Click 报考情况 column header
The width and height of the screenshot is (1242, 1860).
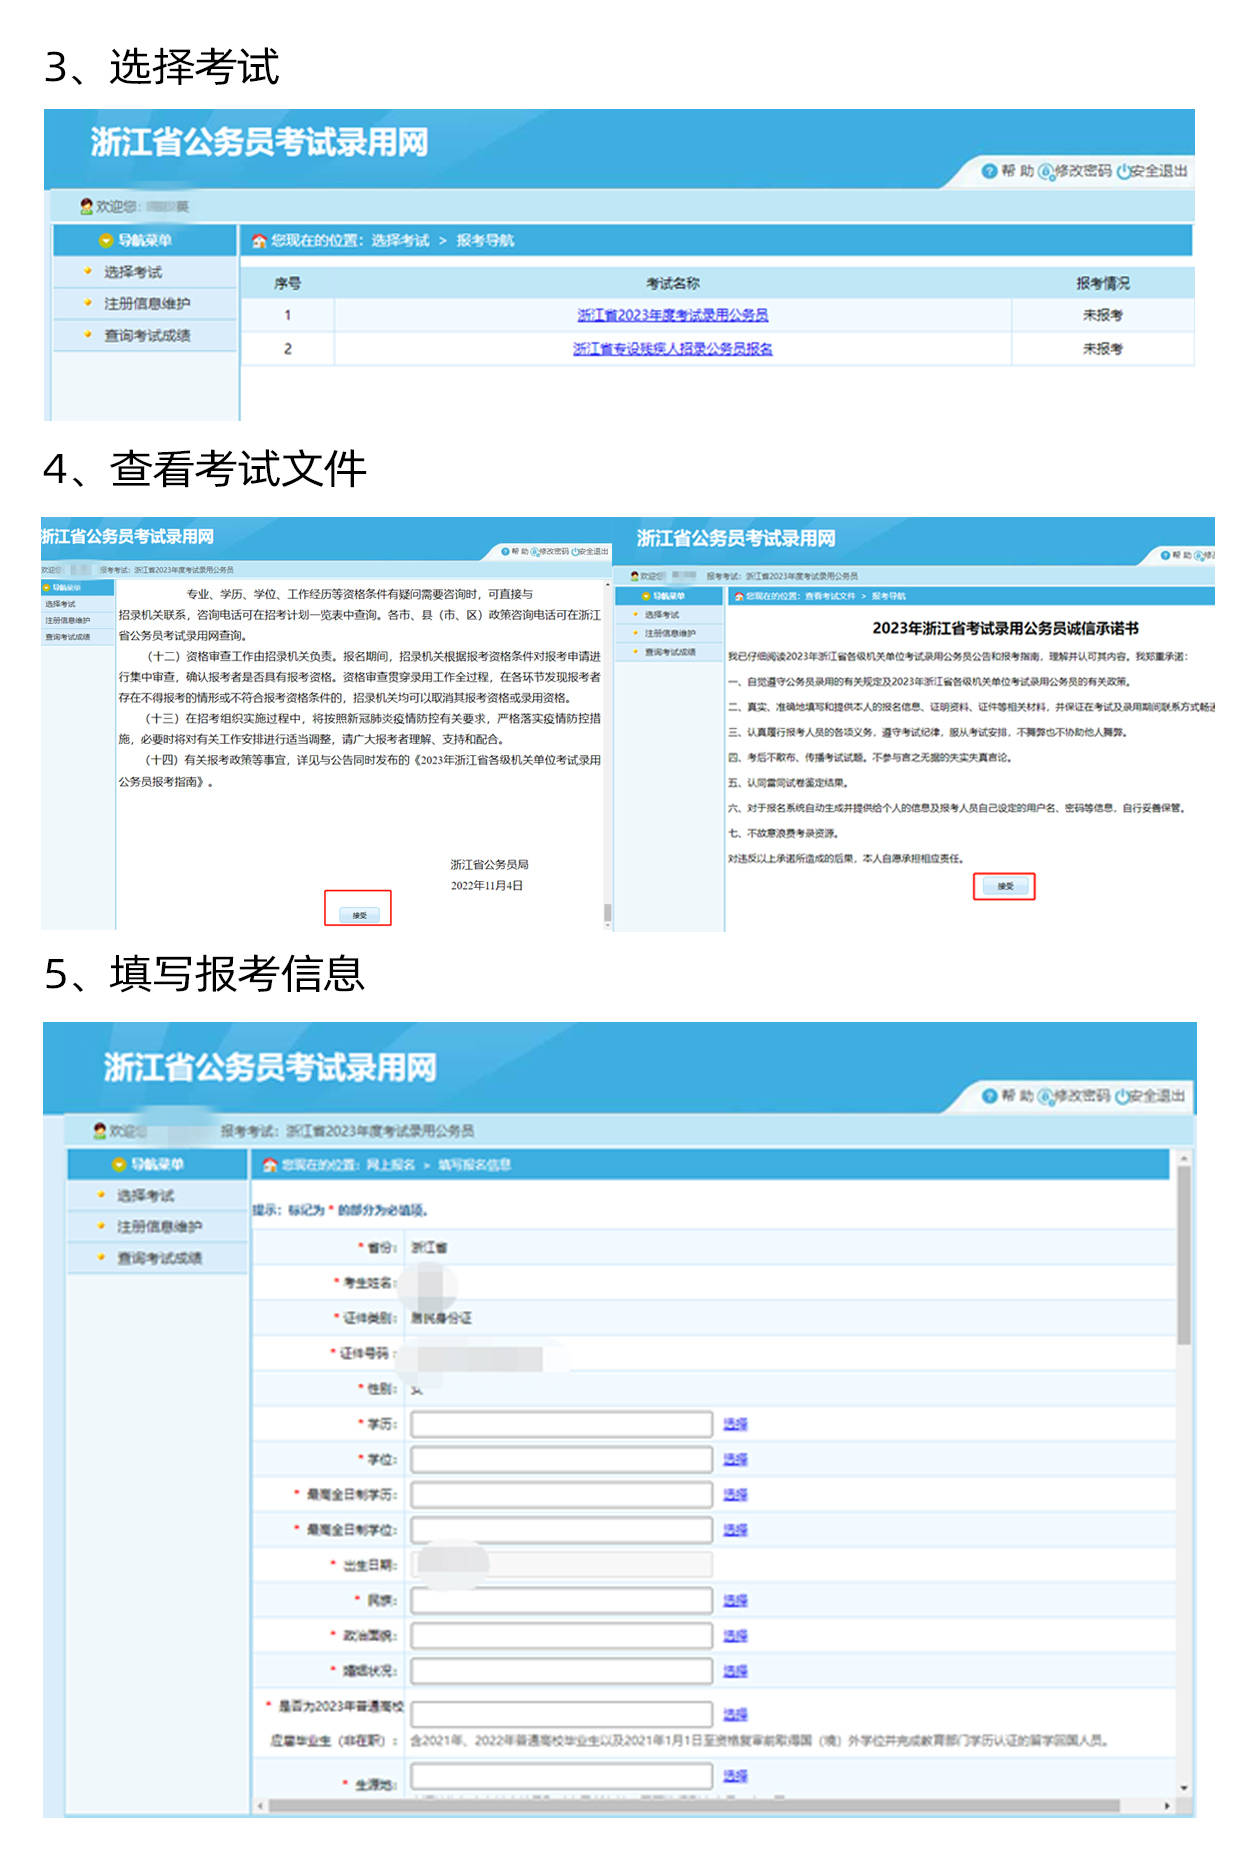coord(1102,283)
